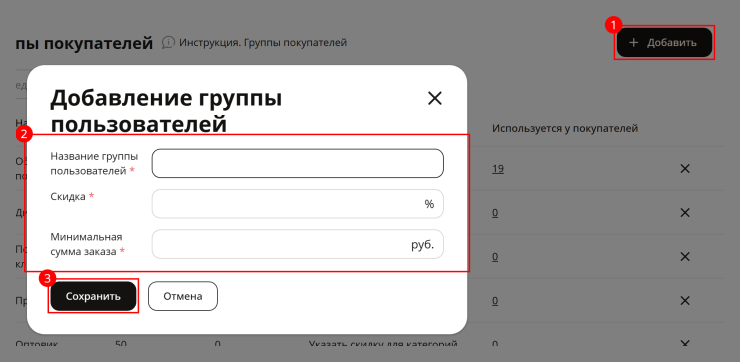Open the Инструкция. Группы покупателей link
Image resolution: width=740 pixels, height=362 pixels.
(x=263, y=42)
